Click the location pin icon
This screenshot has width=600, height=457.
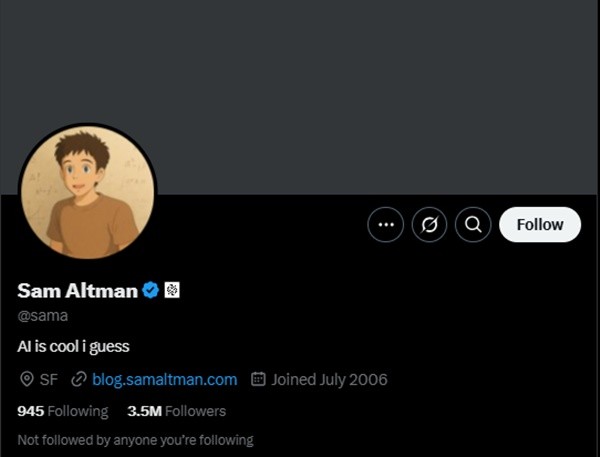click(x=27, y=379)
